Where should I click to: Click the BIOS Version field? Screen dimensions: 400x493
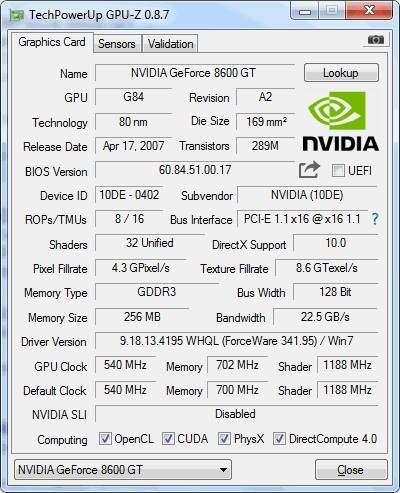point(195,170)
